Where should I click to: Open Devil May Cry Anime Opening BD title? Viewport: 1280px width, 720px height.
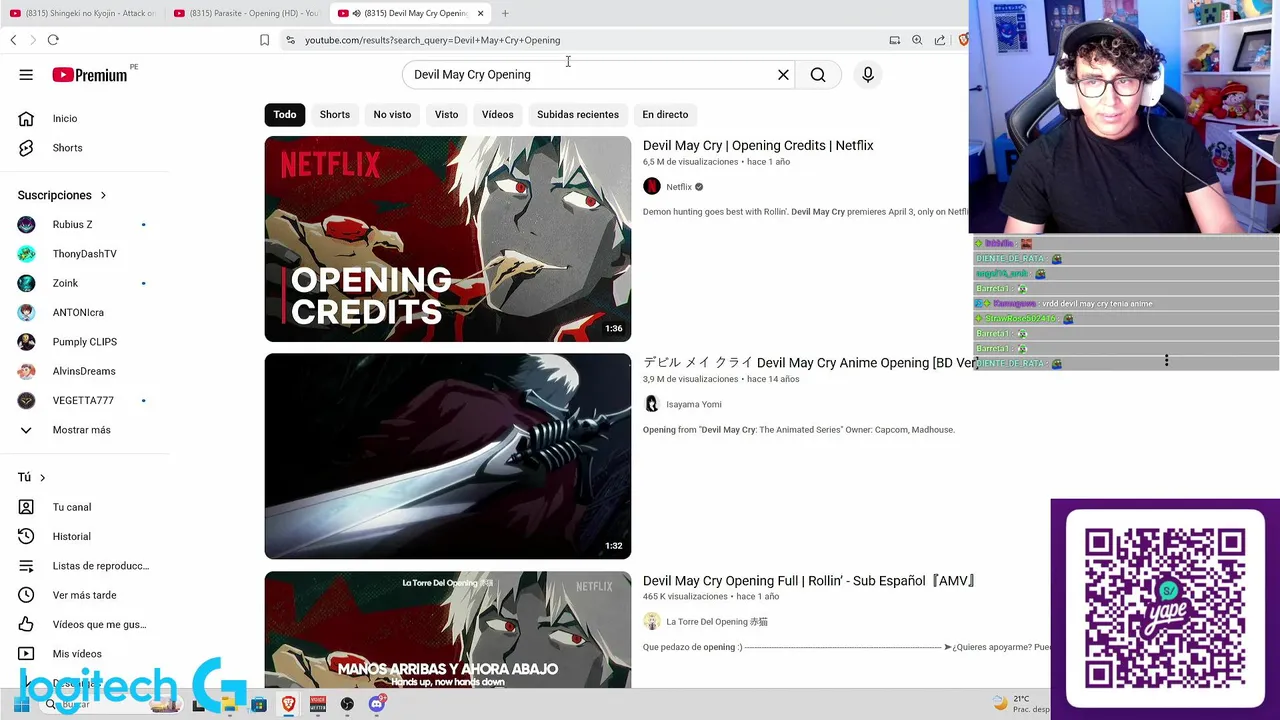click(x=810, y=363)
